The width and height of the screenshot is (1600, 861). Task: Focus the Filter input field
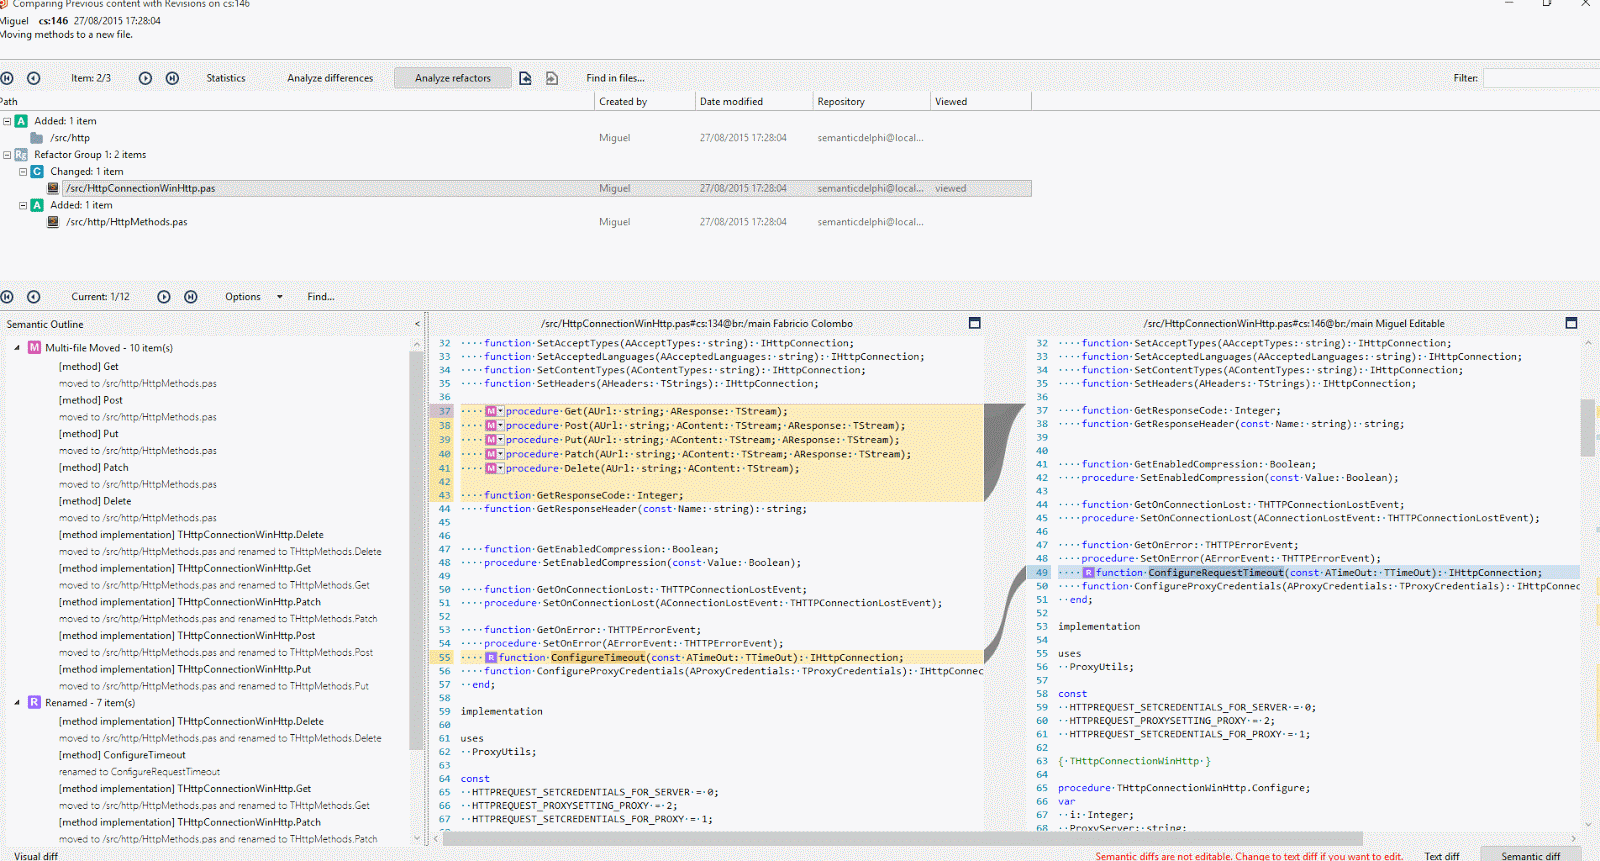click(1541, 78)
